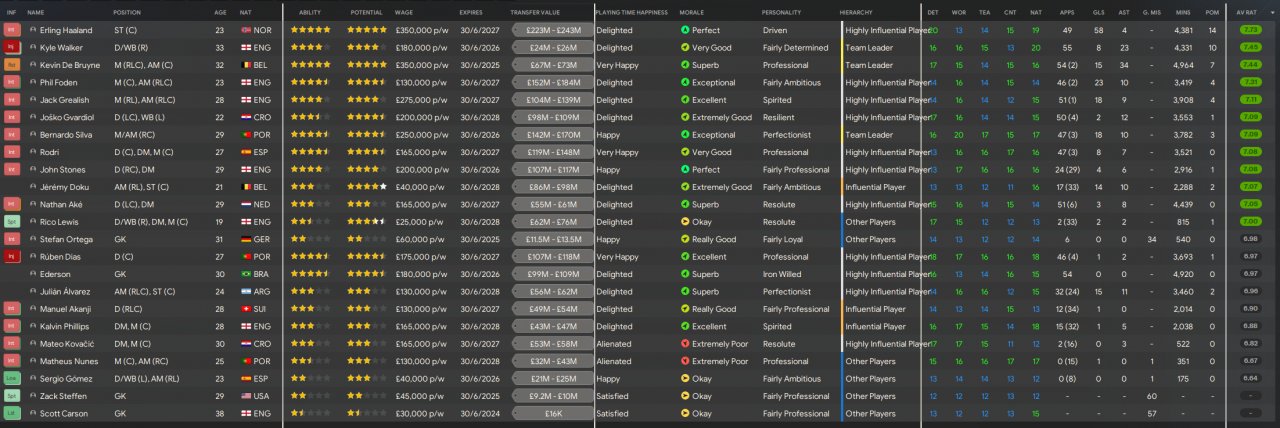Click Erling Haaland's ability star rating
The width and height of the screenshot is (1280, 428).
coord(310,30)
